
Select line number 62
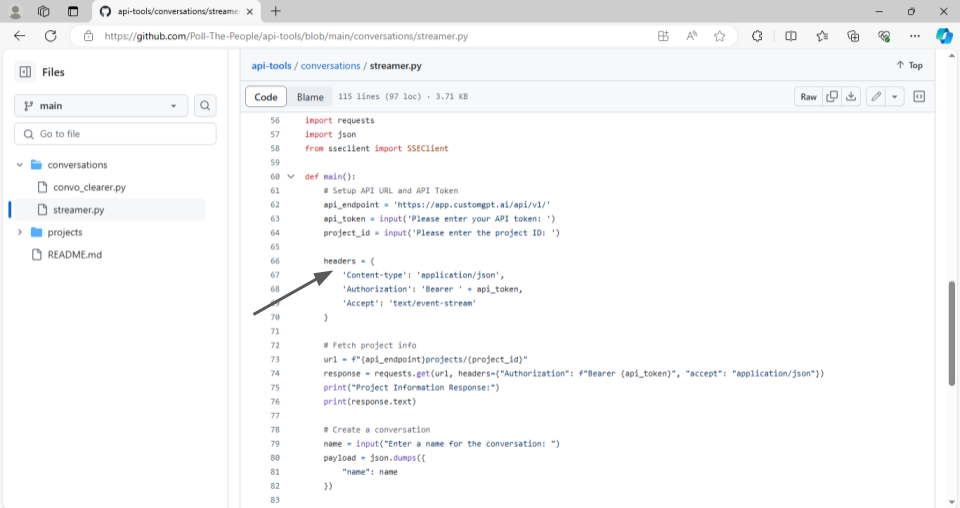pos(275,204)
